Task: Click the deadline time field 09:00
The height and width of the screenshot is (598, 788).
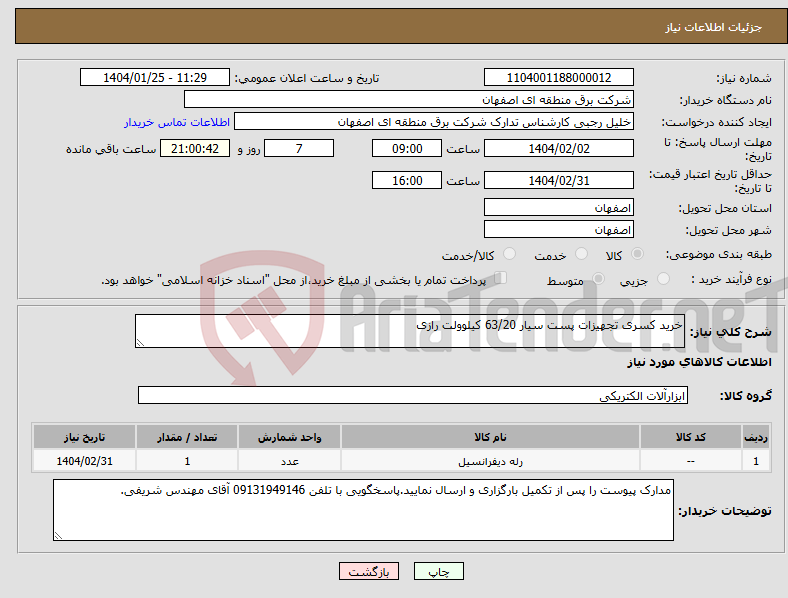Action: [407, 148]
